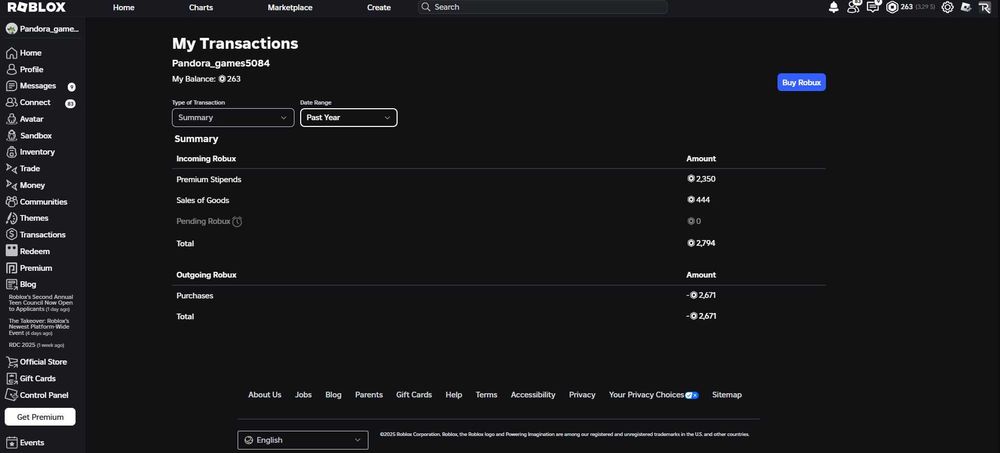This screenshot has height=453, width=1000.
Task: Open the Privacy footer link
Action: coord(582,395)
